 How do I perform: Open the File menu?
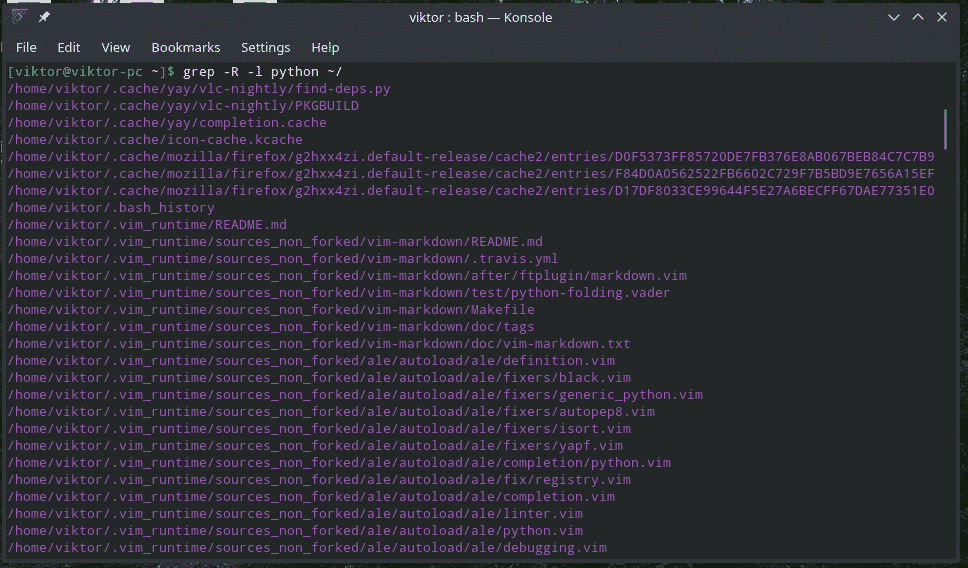coord(26,48)
